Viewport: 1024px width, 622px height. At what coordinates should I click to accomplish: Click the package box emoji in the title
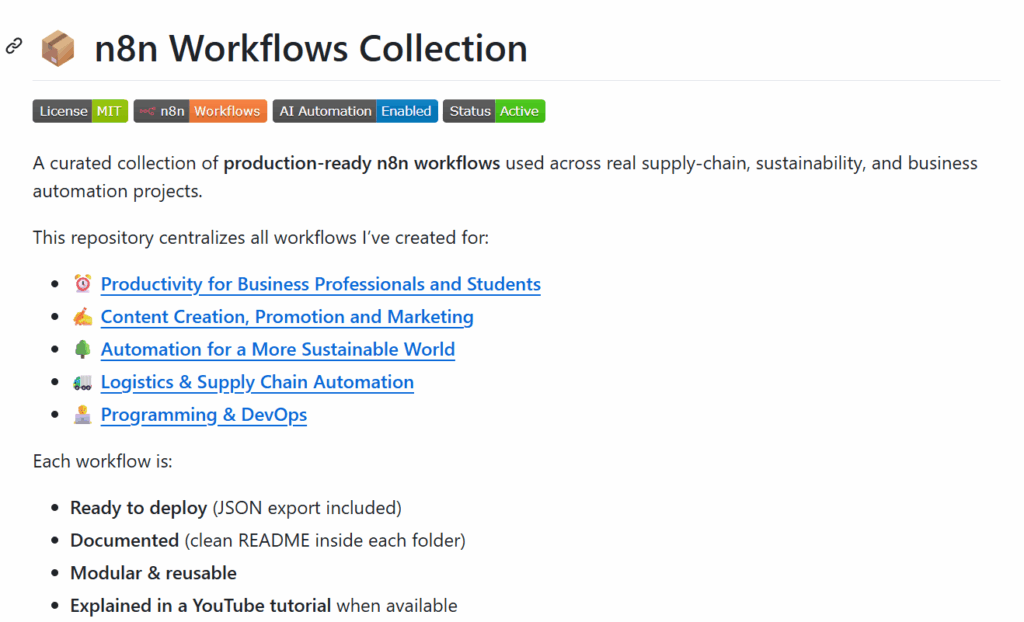58,48
